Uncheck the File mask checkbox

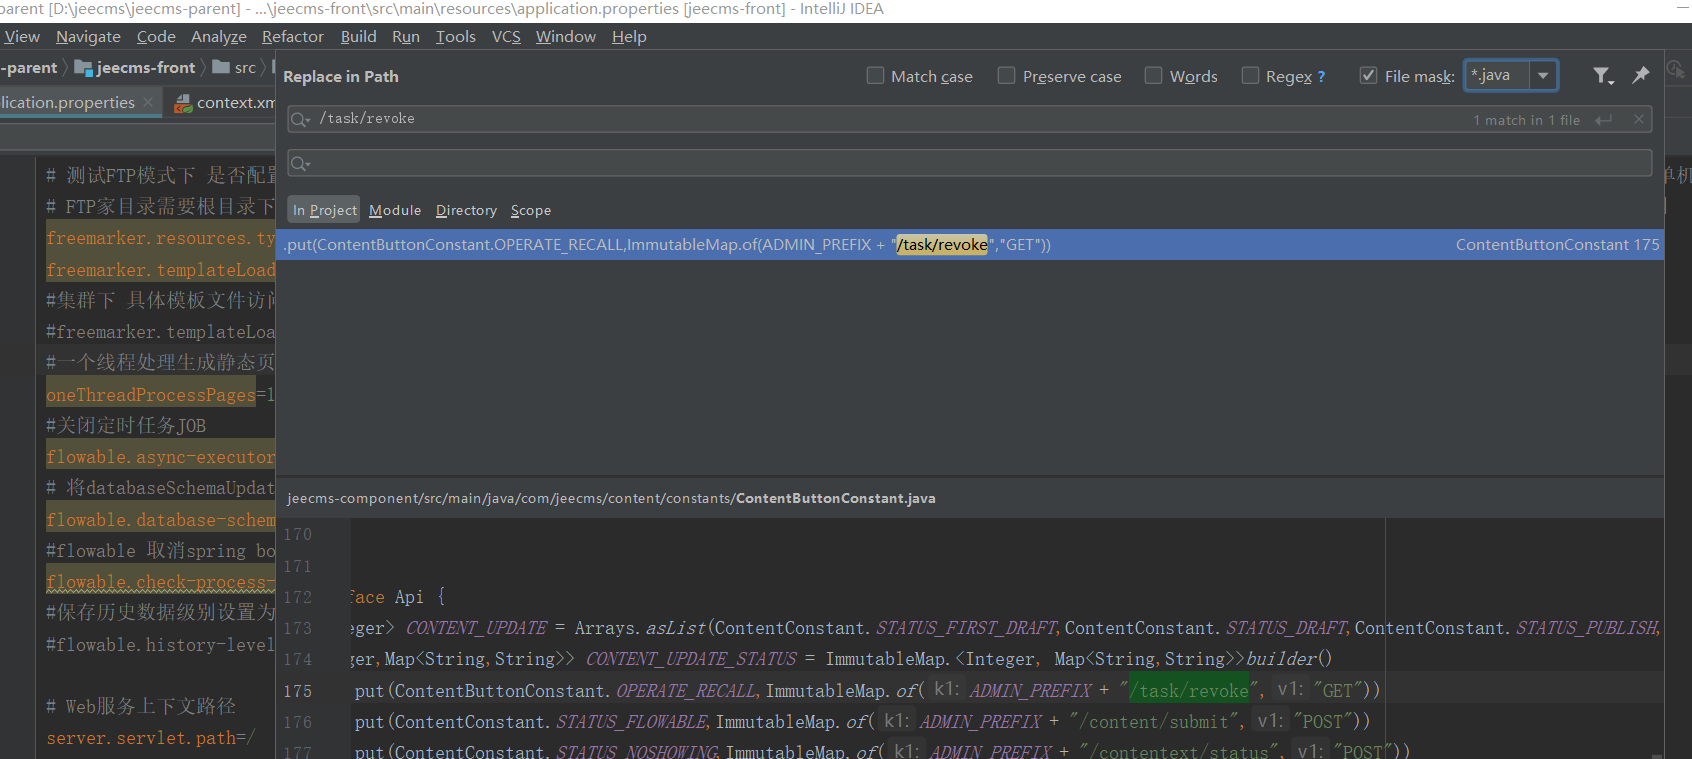coord(1368,76)
